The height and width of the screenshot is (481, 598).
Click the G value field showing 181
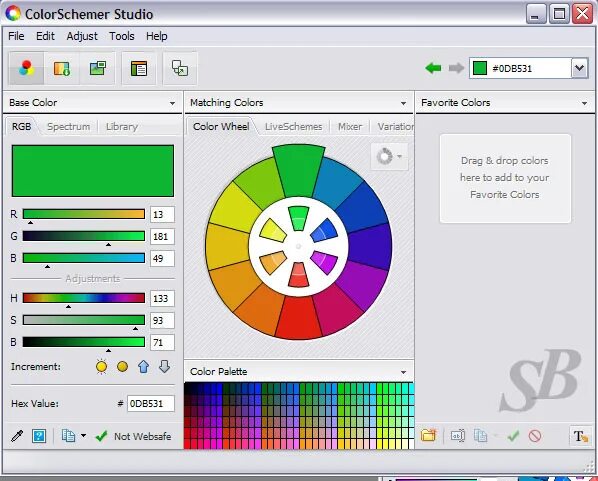tap(162, 236)
